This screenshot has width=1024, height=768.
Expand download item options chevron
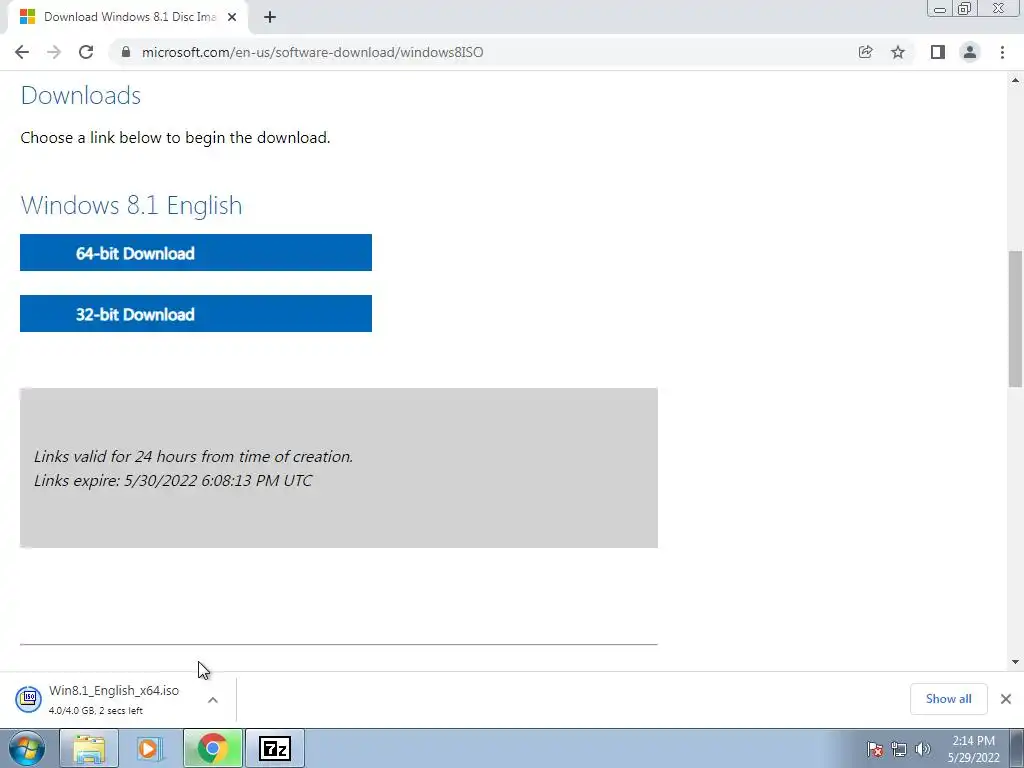[x=212, y=699]
